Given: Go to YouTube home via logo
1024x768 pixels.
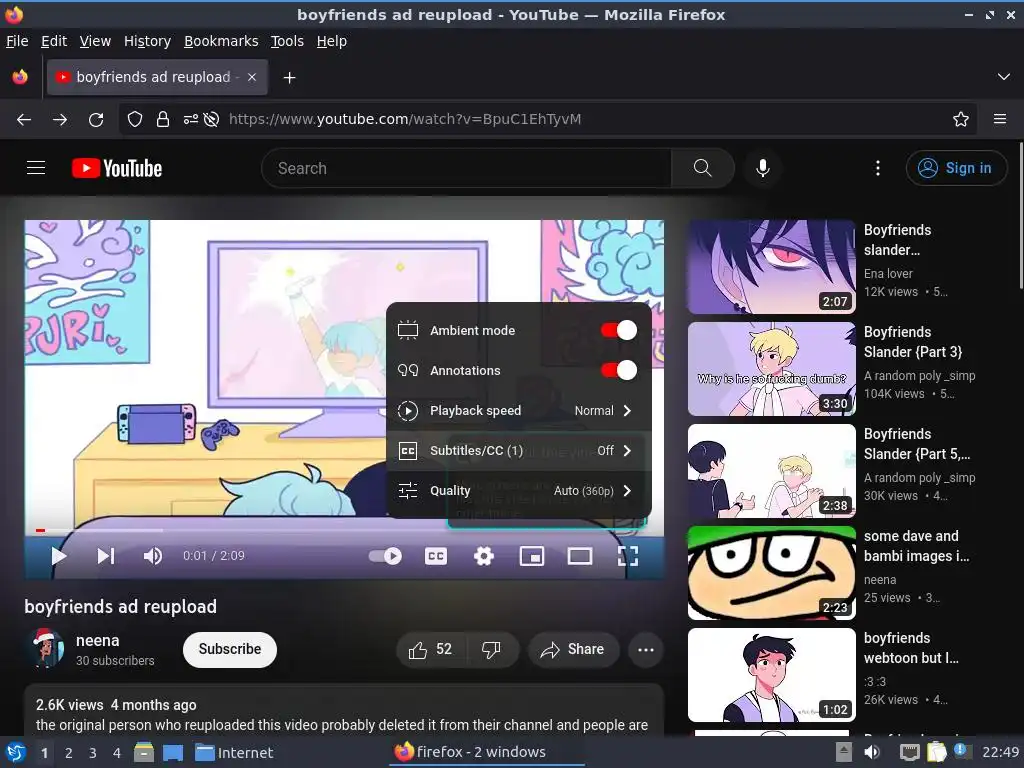Looking at the screenshot, I should click(x=117, y=168).
